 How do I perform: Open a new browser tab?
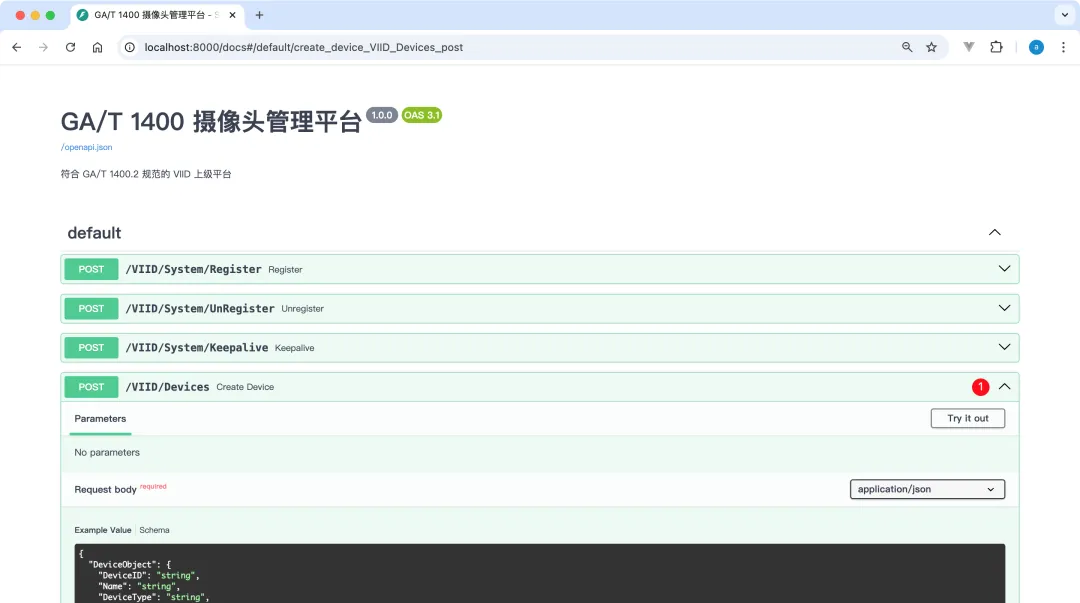(259, 15)
